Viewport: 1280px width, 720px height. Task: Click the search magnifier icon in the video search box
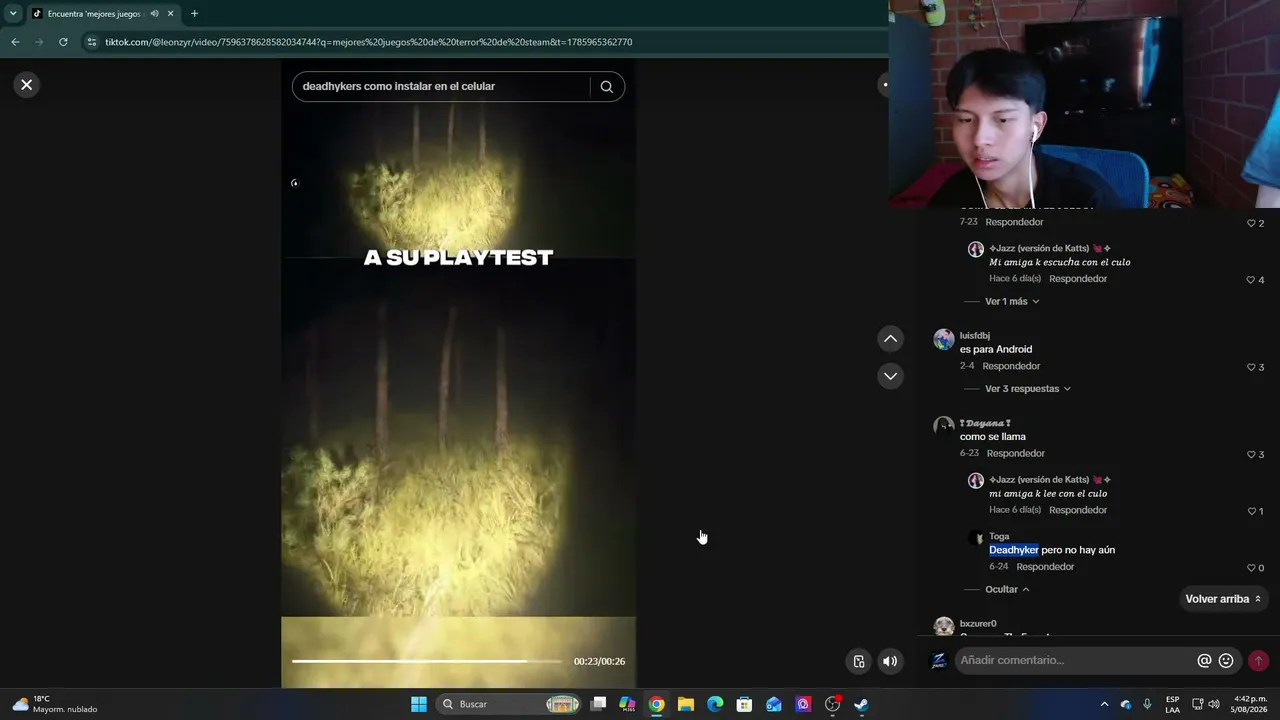tap(606, 86)
